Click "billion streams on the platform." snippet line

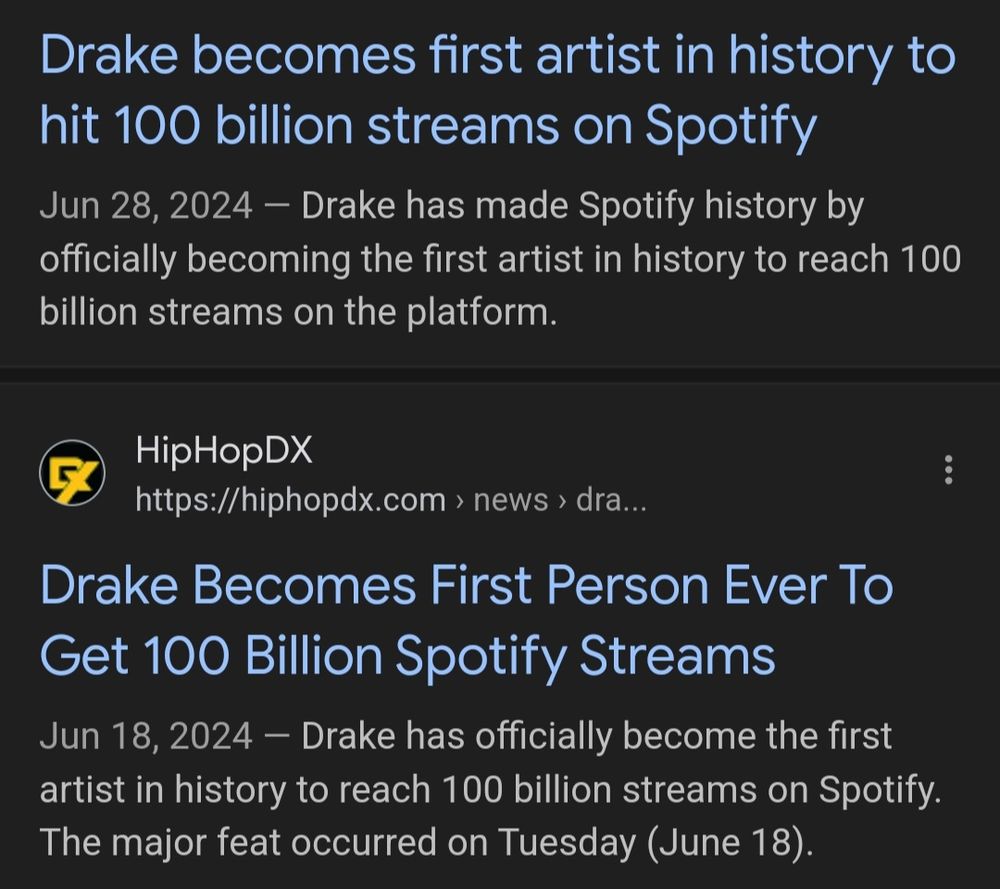click(x=298, y=312)
